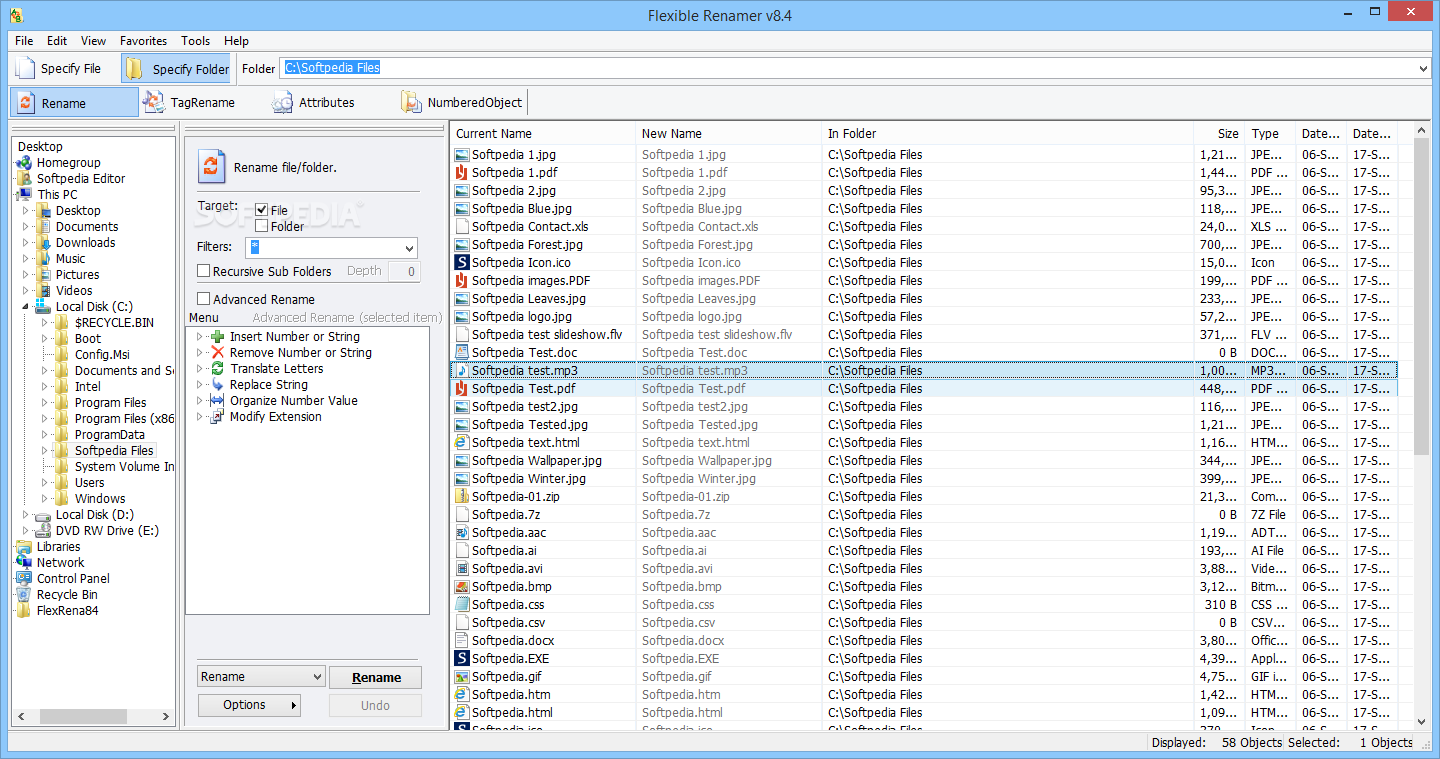The height and width of the screenshot is (759, 1440).
Task: Click the green plus Insert Number icon
Action: [218, 337]
